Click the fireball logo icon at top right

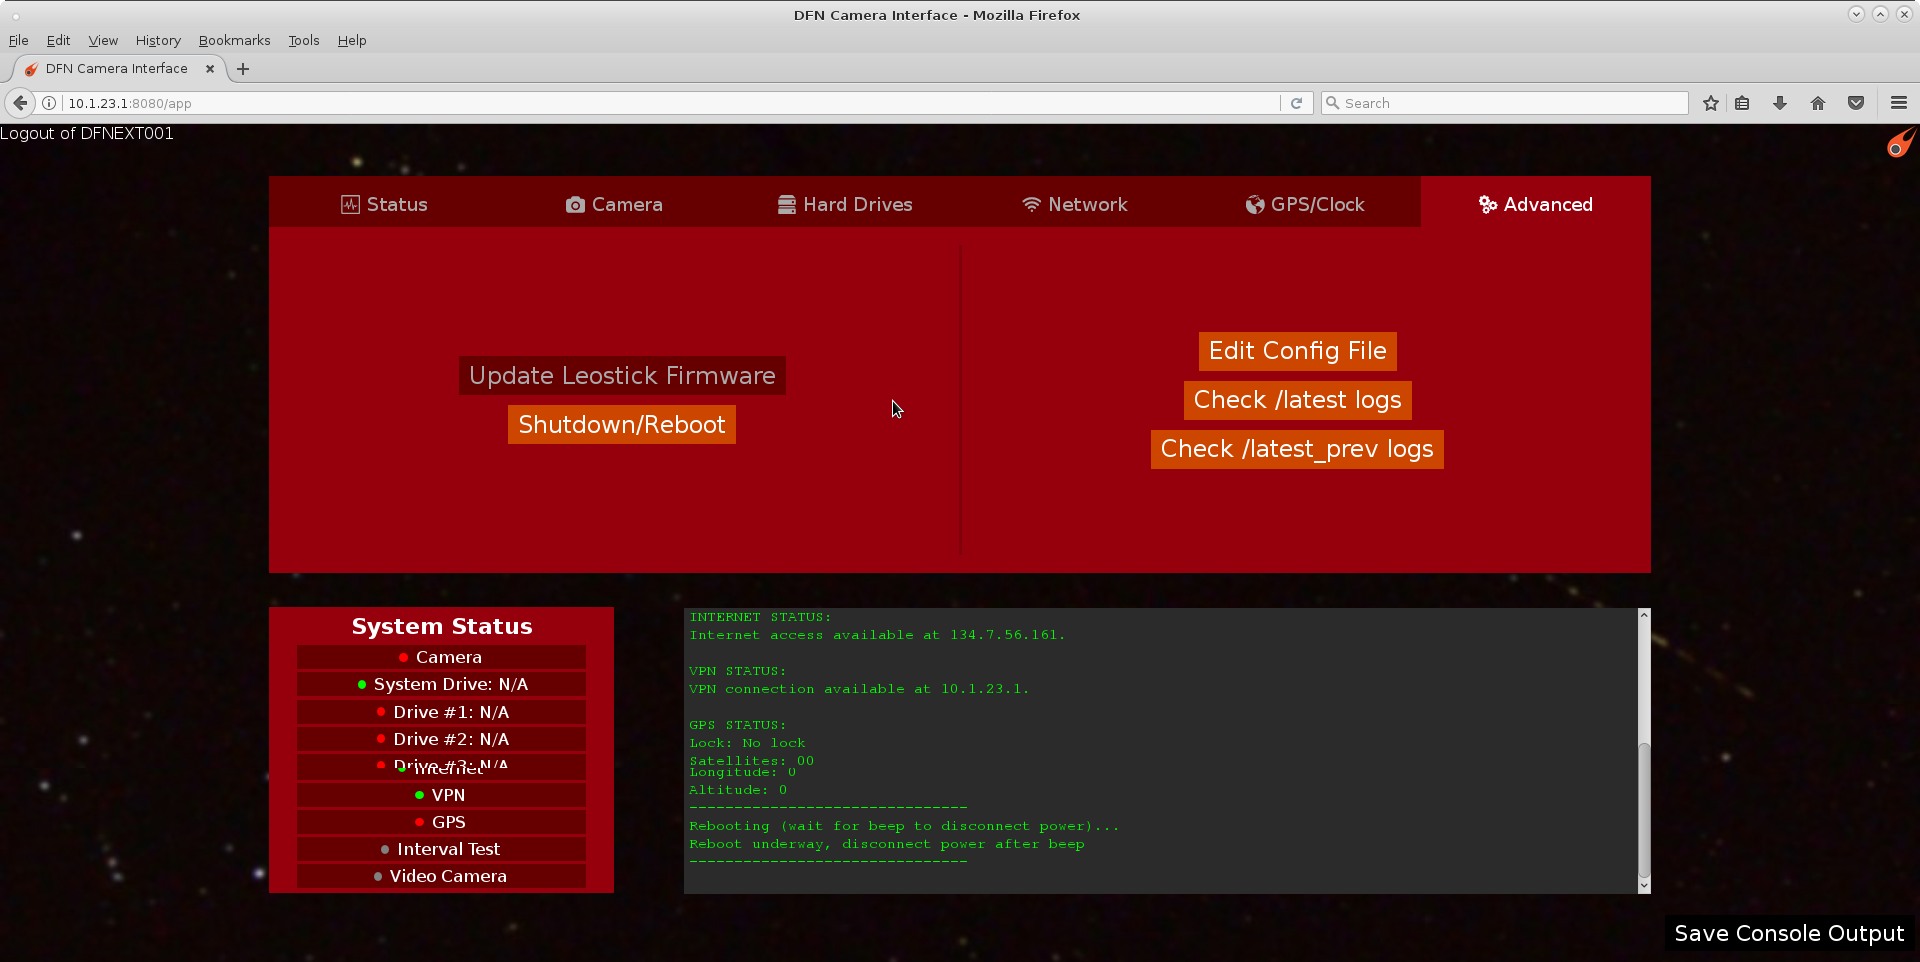tap(1900, 143)
